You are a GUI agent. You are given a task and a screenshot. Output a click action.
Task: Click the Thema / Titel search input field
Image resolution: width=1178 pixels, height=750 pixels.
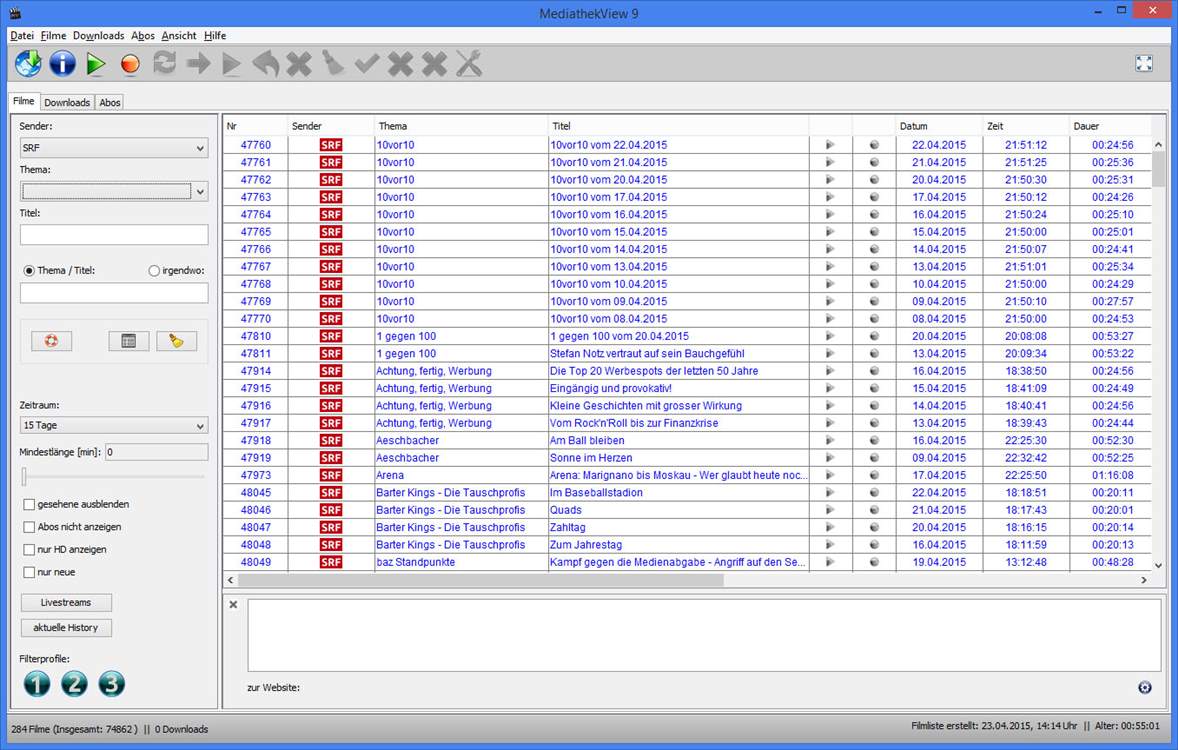(113, 293)
